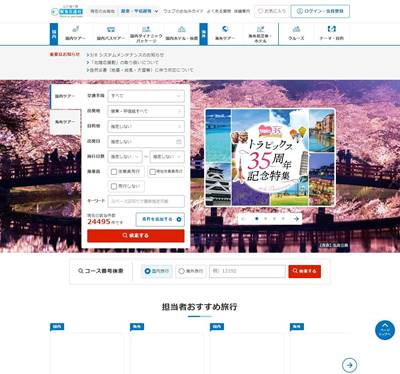400x374 pixels.
Task: Check the second tour conductor option checkbox
Action: 153,172
